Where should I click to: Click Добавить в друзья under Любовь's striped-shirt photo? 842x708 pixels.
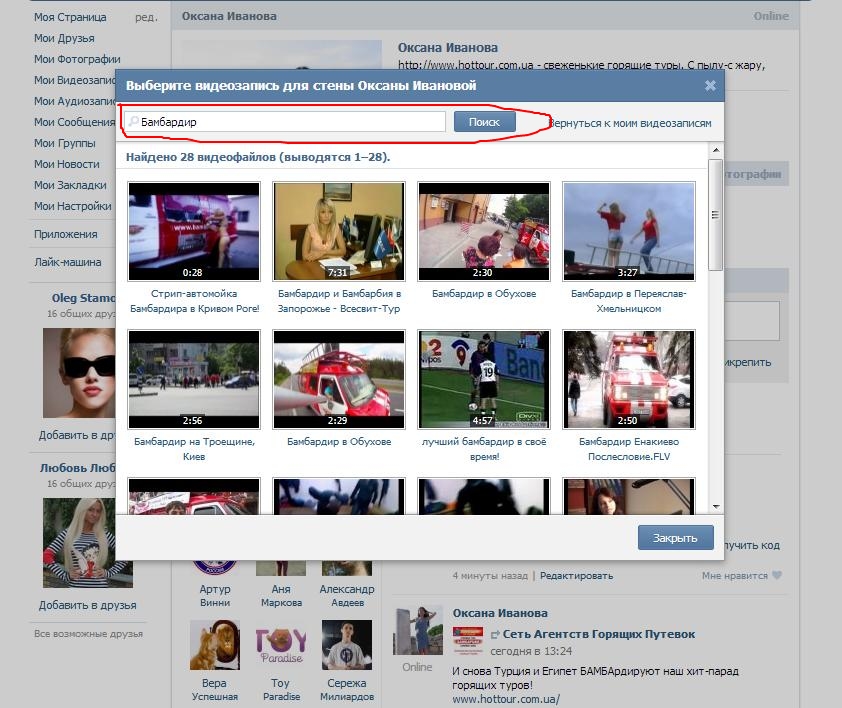point(88,605)
